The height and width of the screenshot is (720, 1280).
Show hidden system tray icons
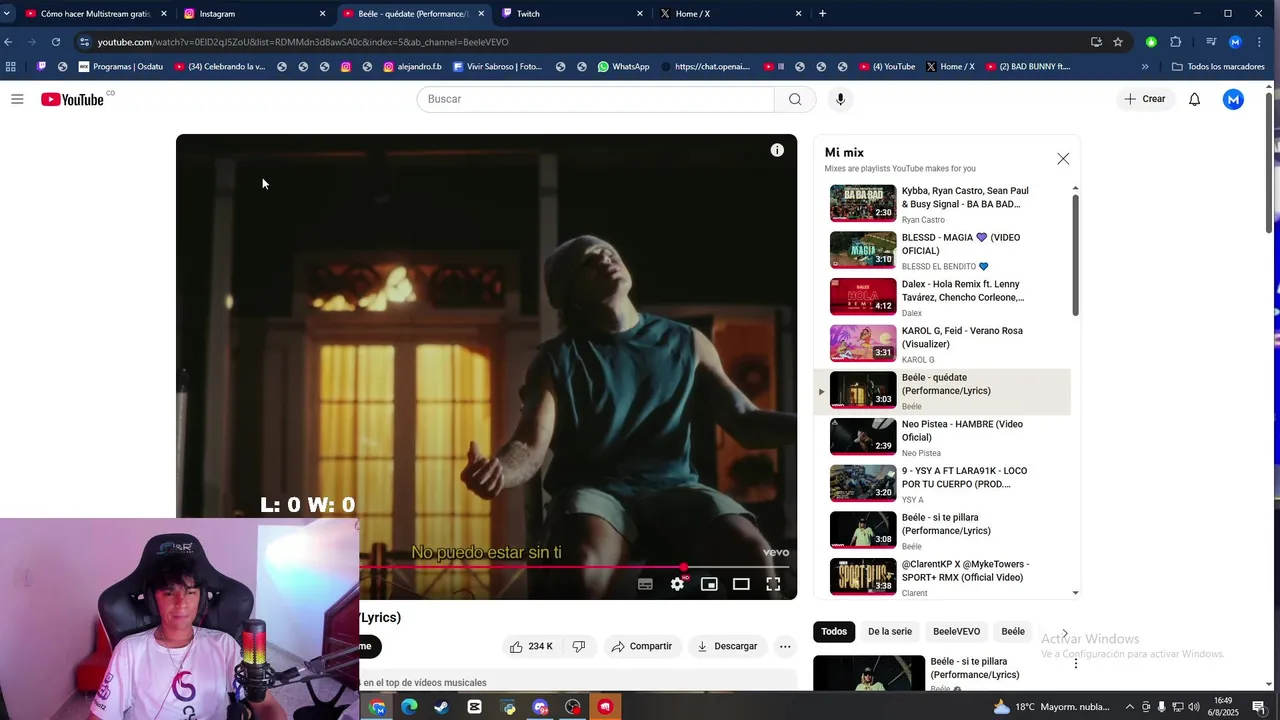pyautogui.click(x=1131, y=707)
